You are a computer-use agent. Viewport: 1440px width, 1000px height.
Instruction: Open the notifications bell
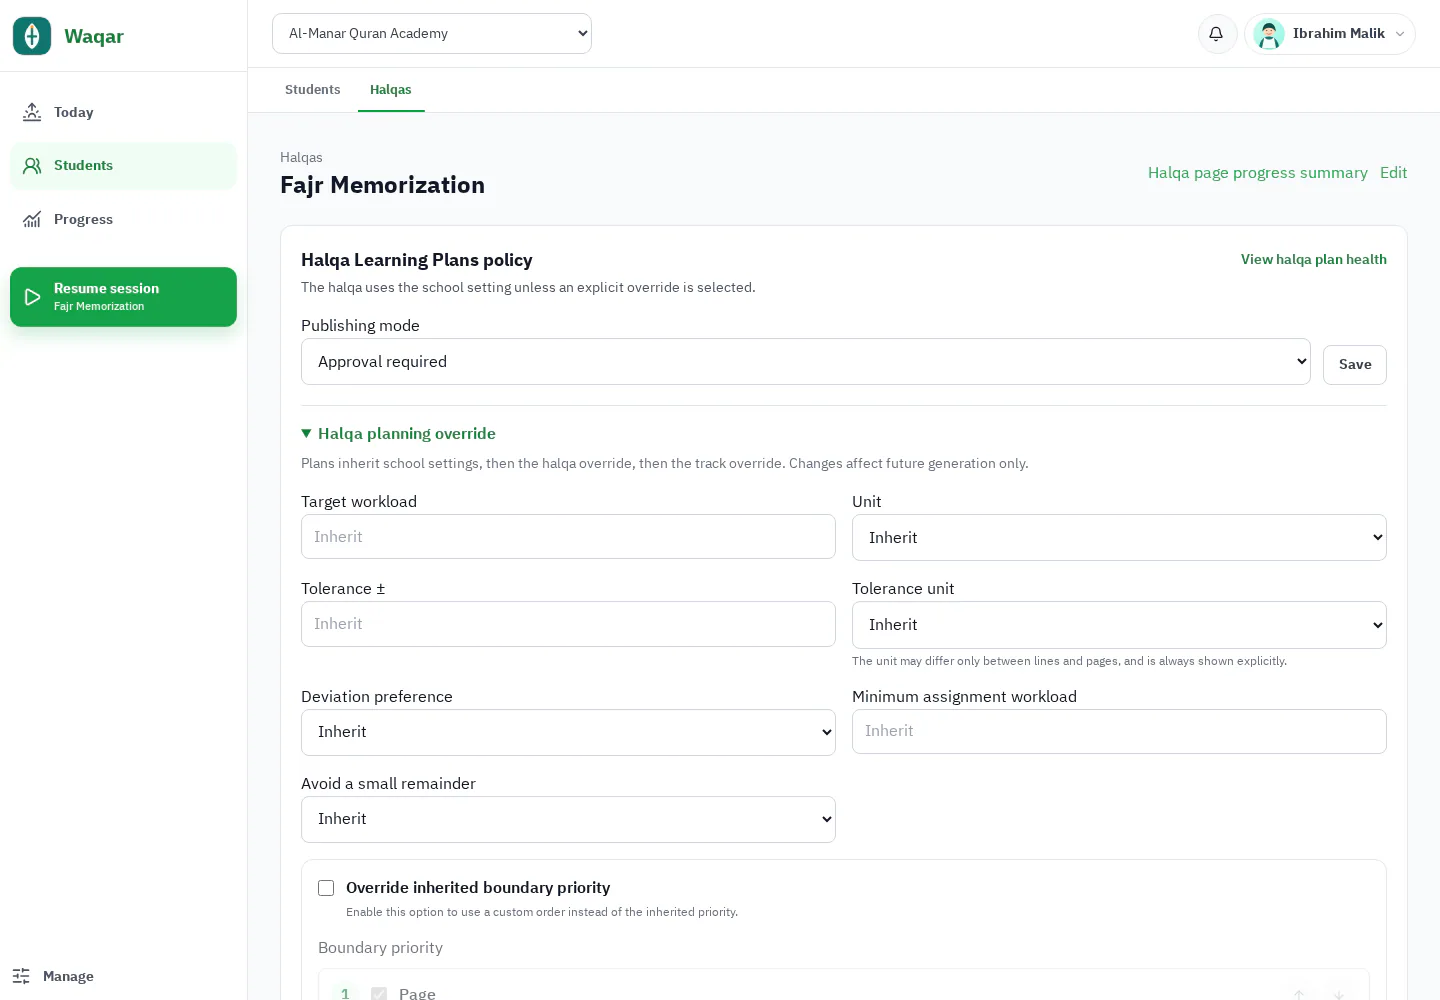1217,34
